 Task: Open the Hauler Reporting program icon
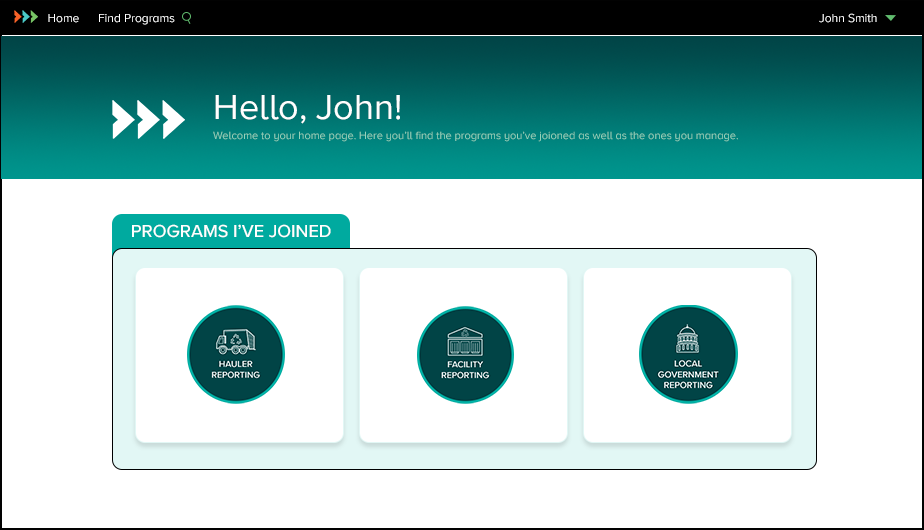pyautogui.click(x=236, y=354)
